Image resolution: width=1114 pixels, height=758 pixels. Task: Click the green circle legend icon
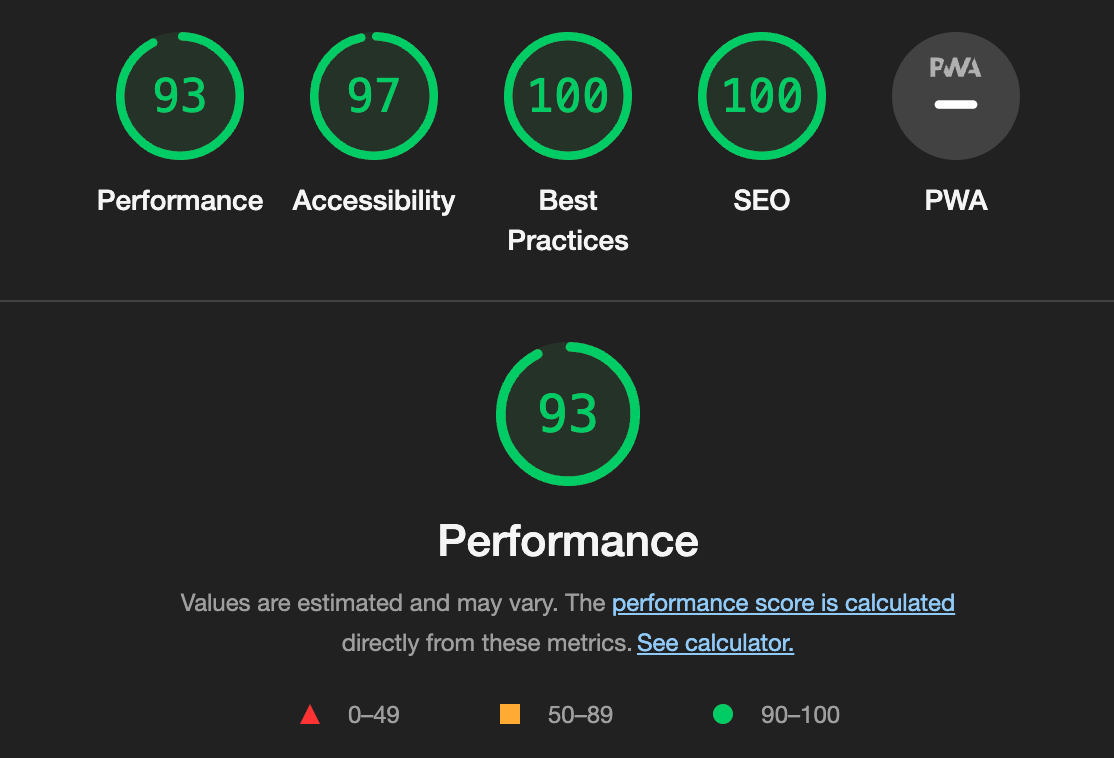722,715
